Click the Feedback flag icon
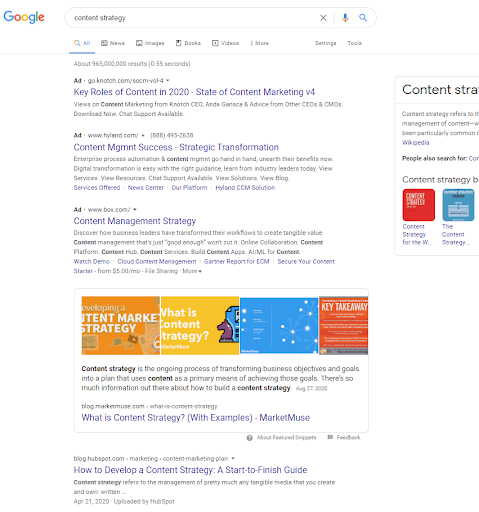This screenshot has width=479, height=512. (330, 437)
